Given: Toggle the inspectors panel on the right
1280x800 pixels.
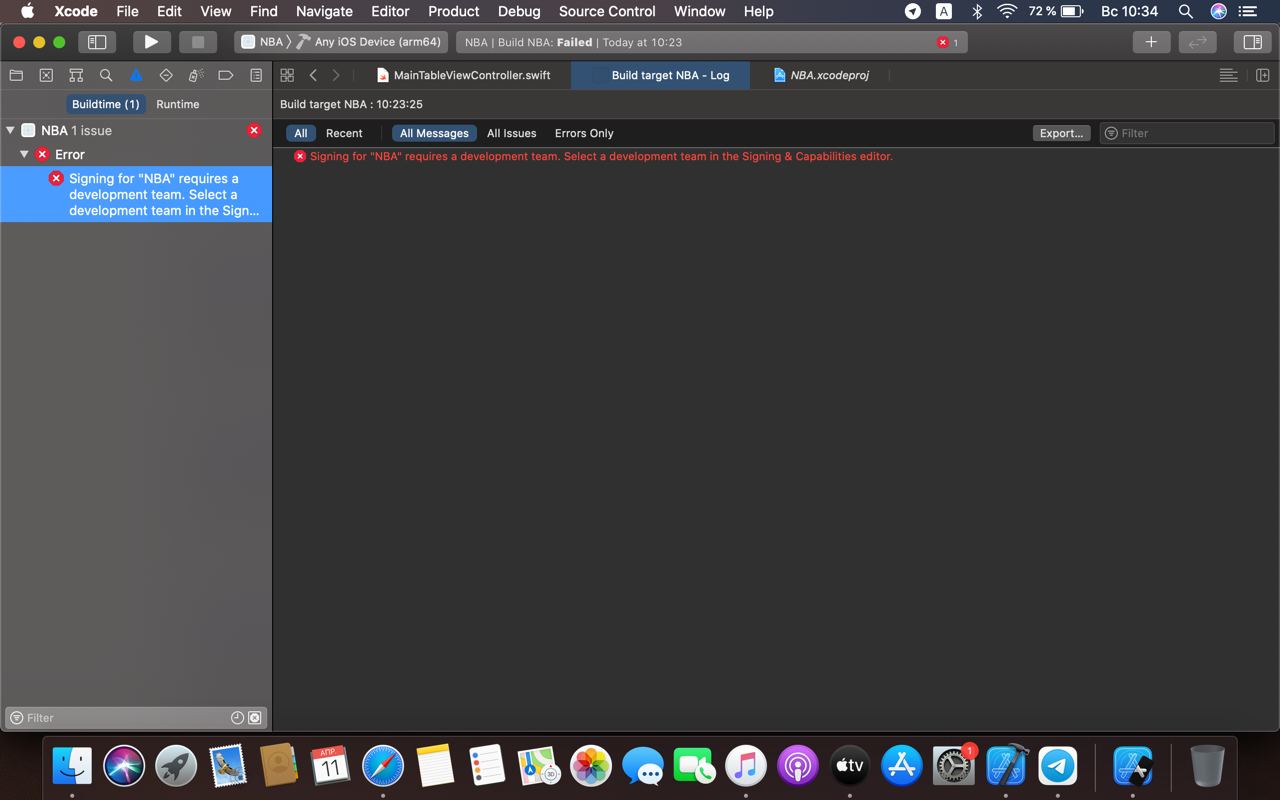Looking at the screenshot, I should click(x=1251, y=42).
